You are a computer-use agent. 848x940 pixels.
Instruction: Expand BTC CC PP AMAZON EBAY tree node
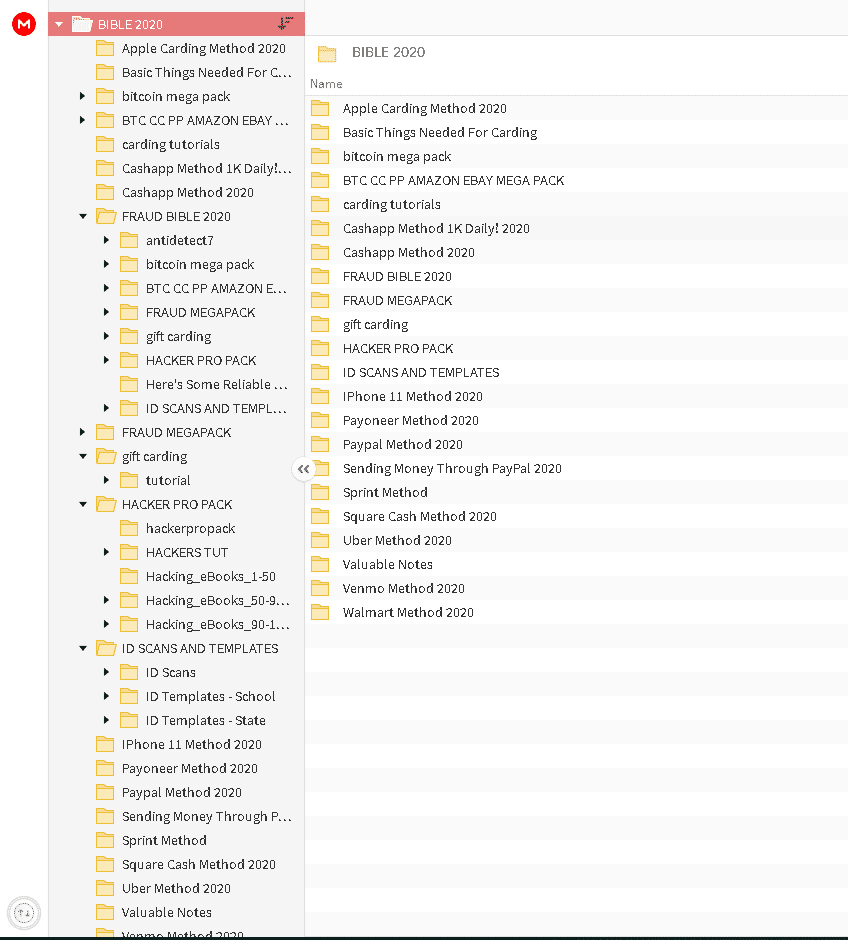click(x=82, y=120)
